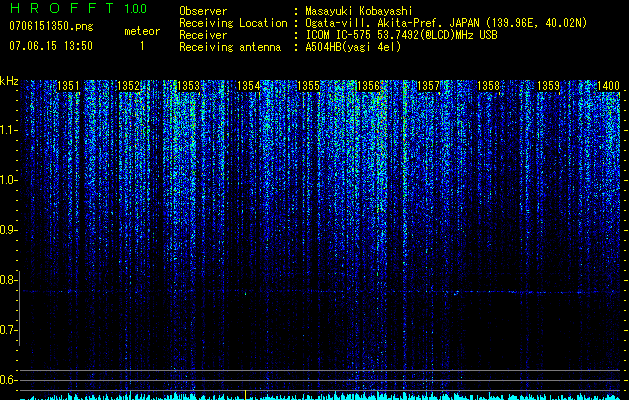Click the 0.7 kHz axis label
Screen dimensions: 629x400
point(8,330)
